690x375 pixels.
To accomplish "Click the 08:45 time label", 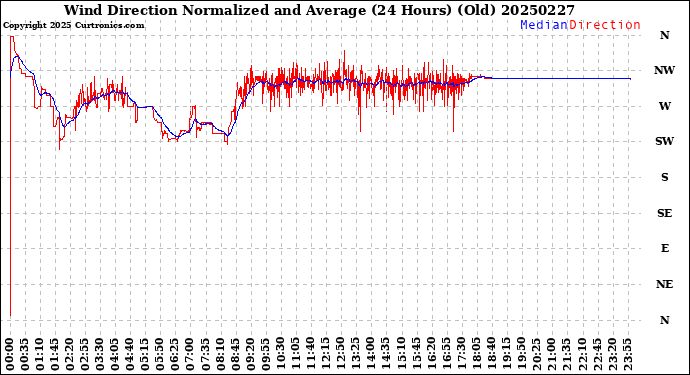I will click(x=236, y=354).
